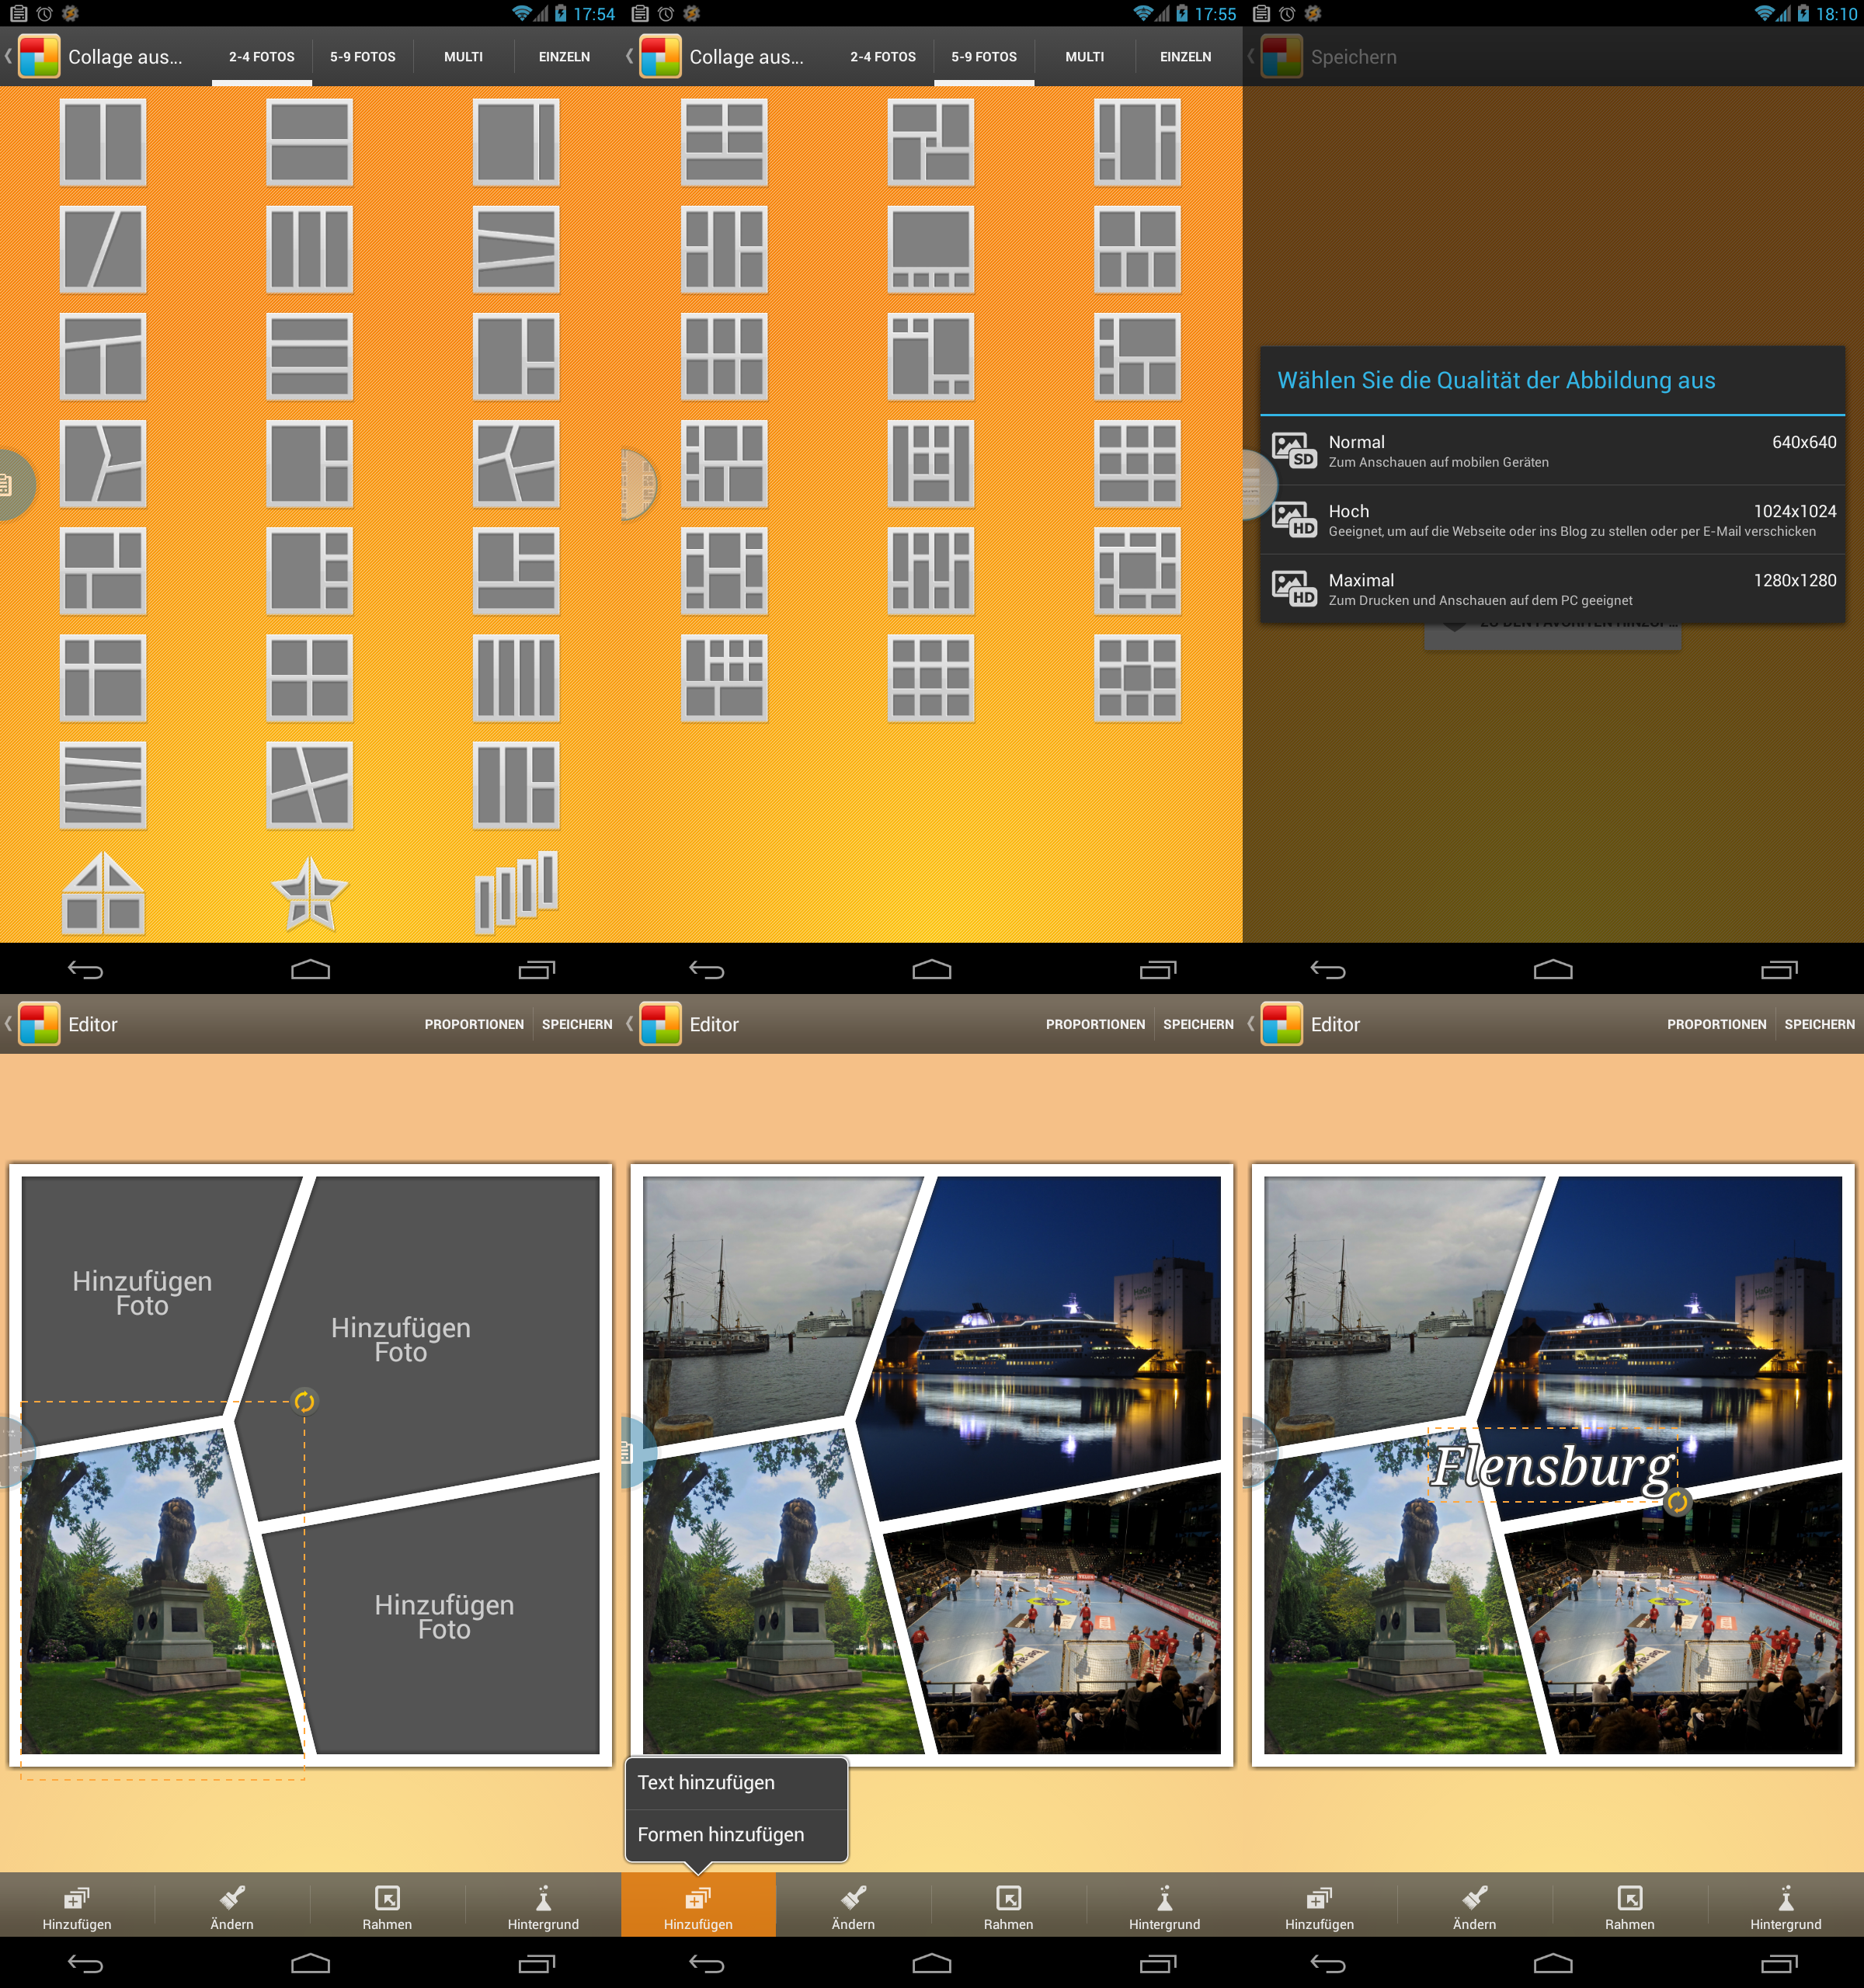Choose the three vertical columns layout
The width and height of the screenshot is (1864, 1988).
pyautogui.click(x=310, y=249)
